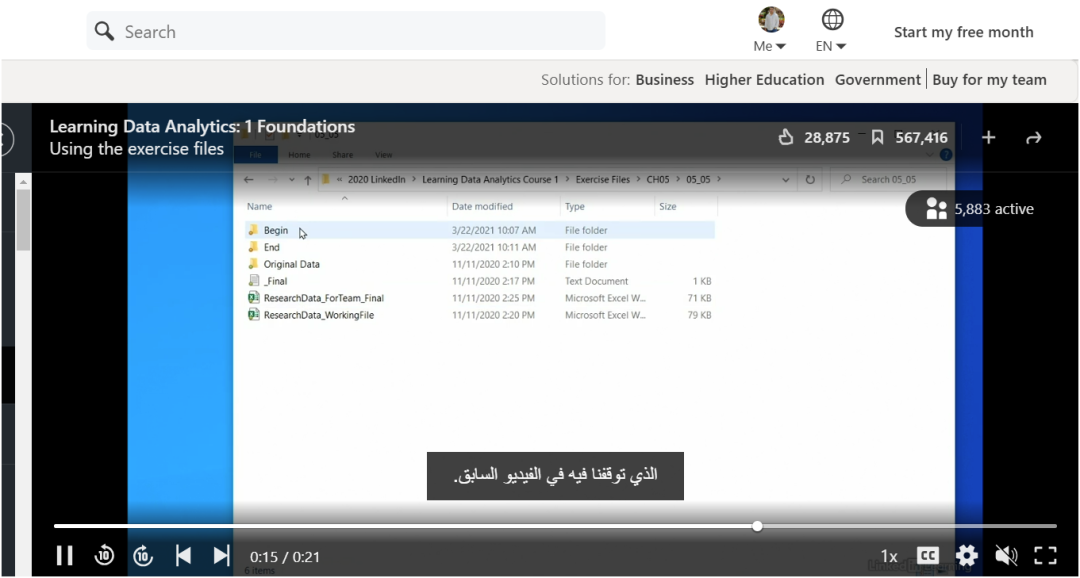Bookmark the course using the bookmark icon
The width and height of the screenshot is (1080, 578).
(878, 138)
